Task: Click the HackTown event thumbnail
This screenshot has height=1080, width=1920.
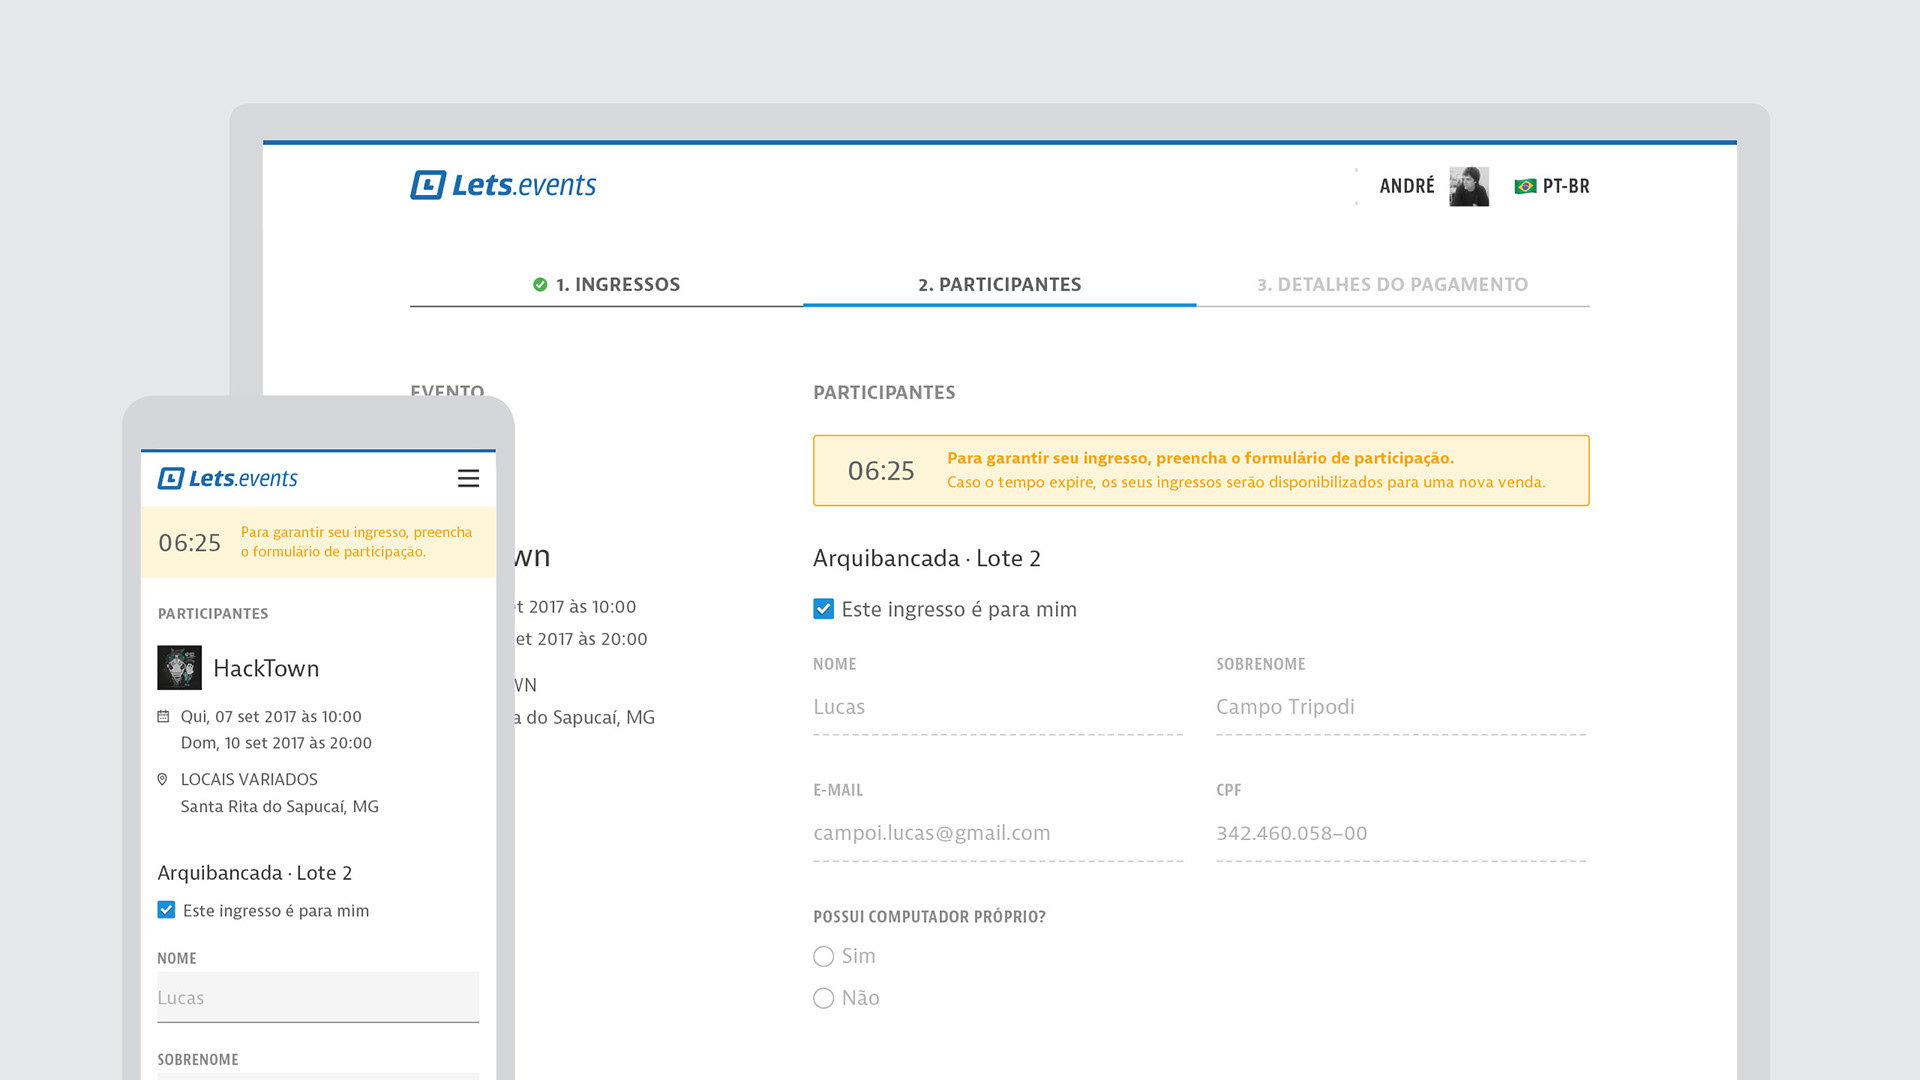Action: pos(179,668)
